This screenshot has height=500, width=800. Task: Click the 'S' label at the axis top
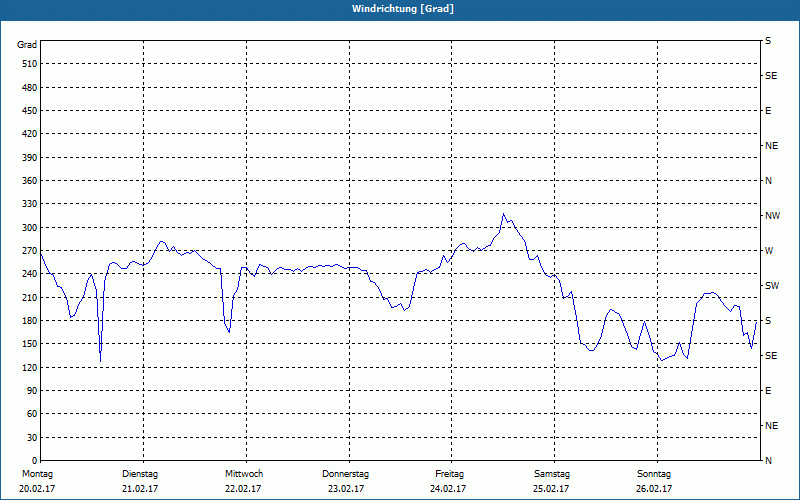point(768,41)
